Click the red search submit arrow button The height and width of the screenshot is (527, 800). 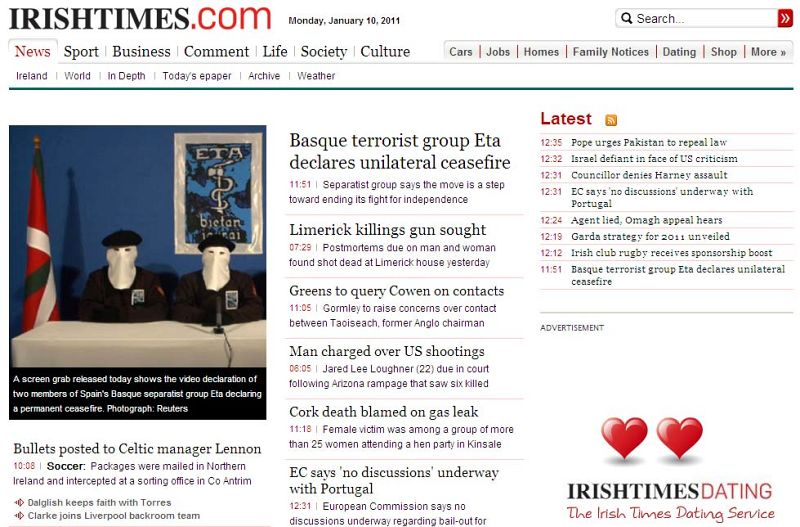(785, 18)
